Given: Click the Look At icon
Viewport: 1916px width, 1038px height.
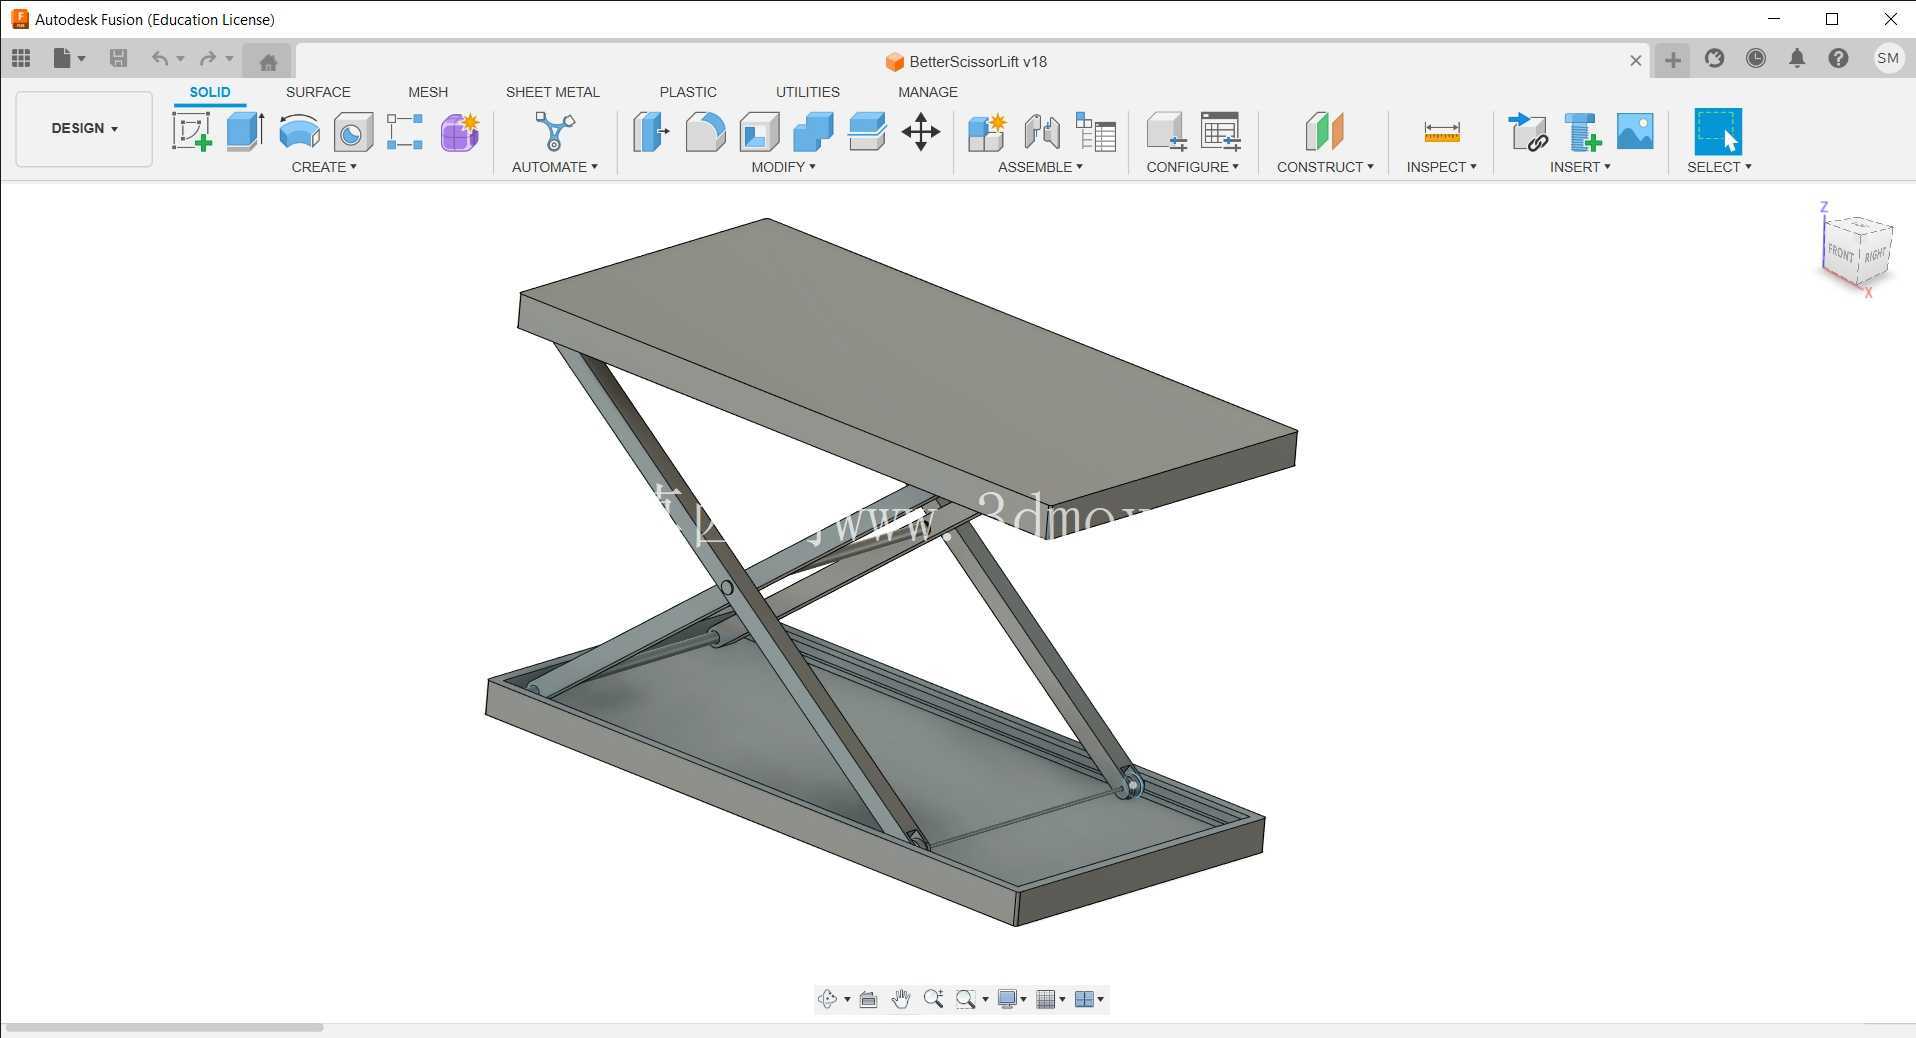Looking at the screenshot, I should pos(868,999).
